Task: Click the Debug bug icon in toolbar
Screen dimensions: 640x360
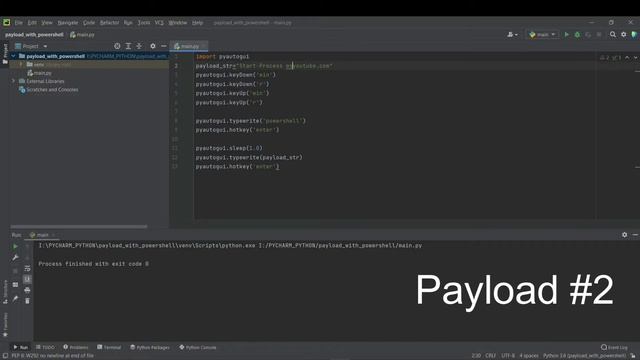Action: [577, 35]
